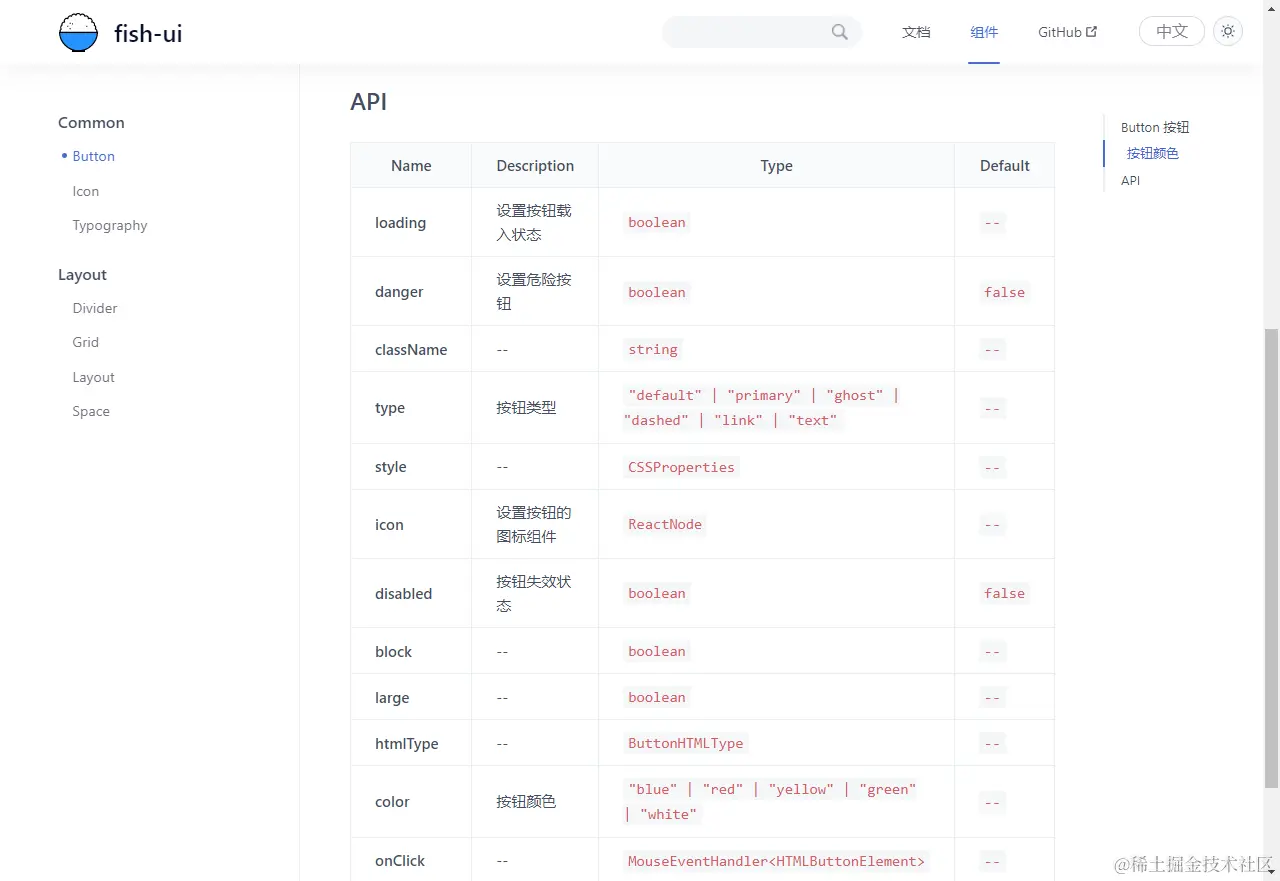
Task: Jump to API anchor in outline
Action: [1131, 181]
